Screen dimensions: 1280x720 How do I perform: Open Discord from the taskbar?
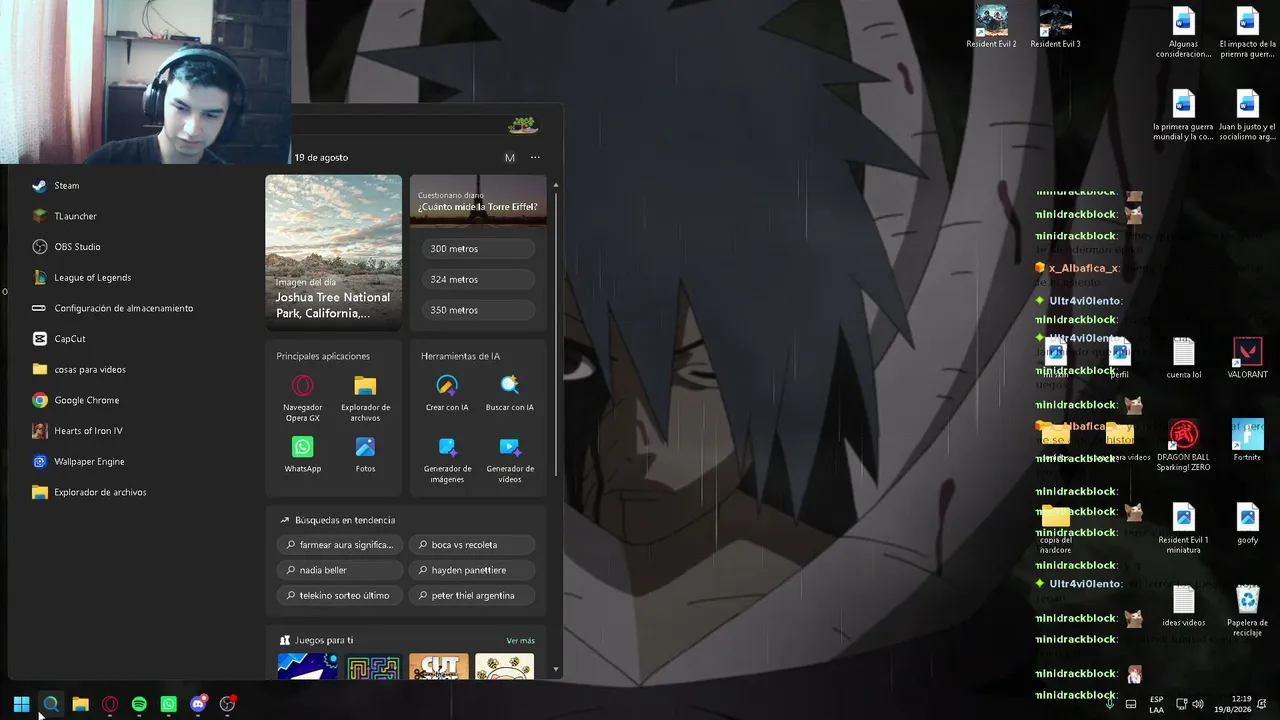pyautogui.click(x=198, y=704)
